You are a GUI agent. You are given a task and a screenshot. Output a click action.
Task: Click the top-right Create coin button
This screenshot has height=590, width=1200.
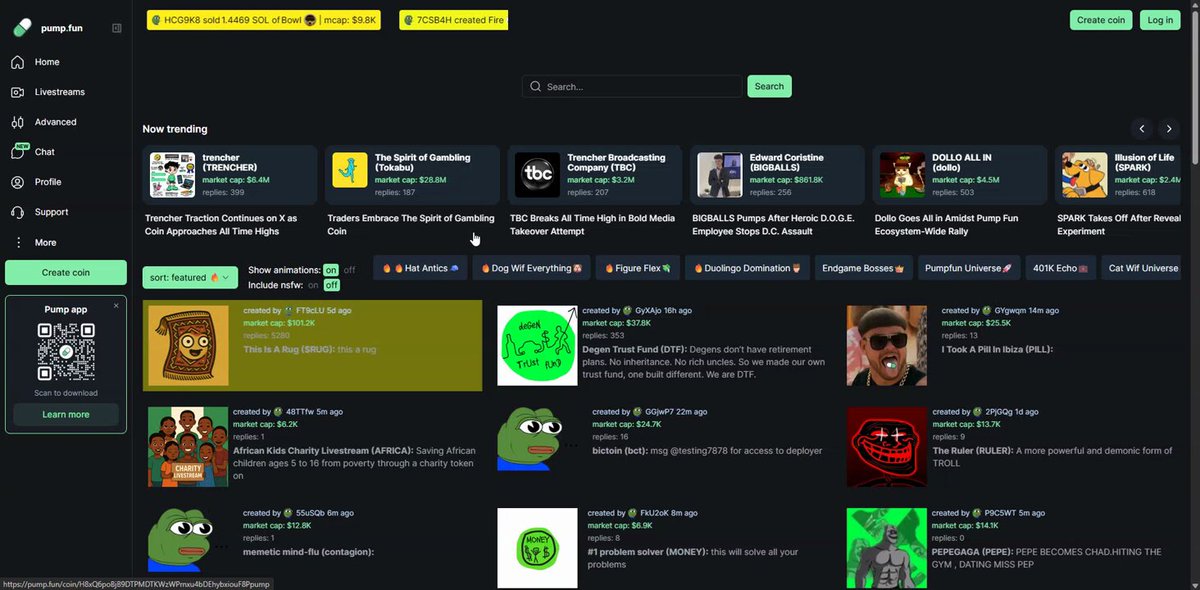(1101, 20)
